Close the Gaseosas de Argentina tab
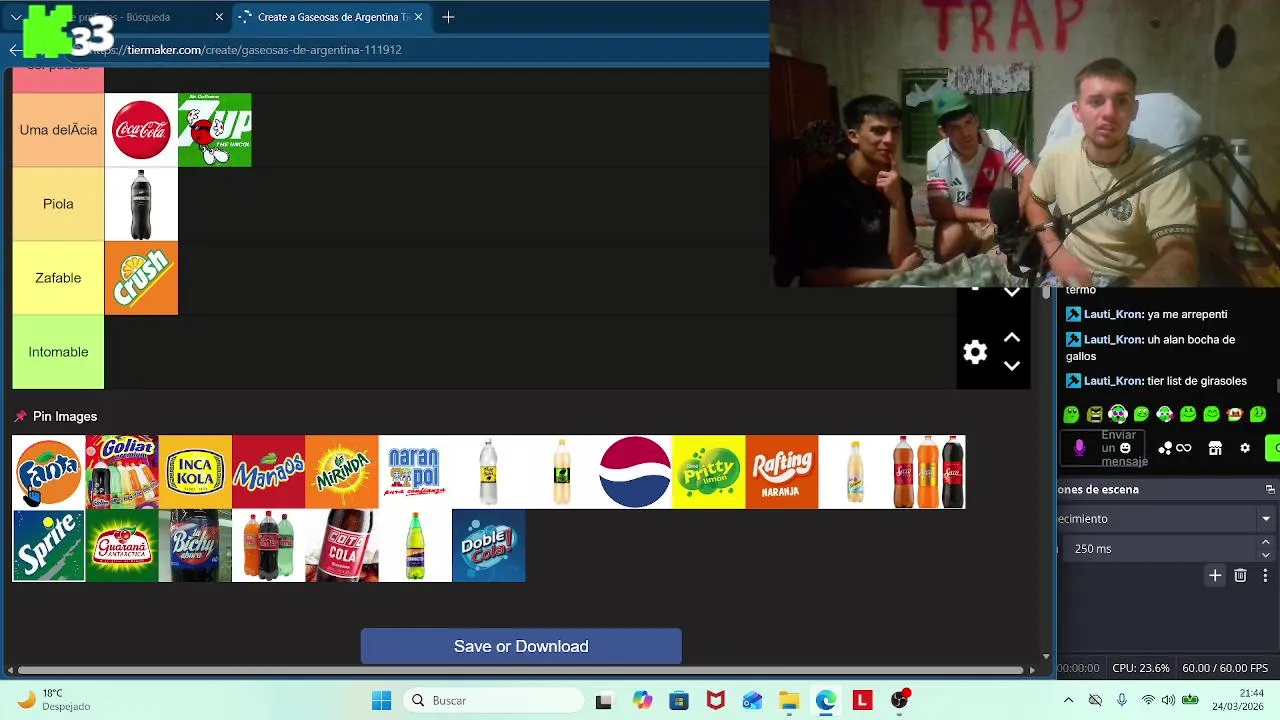 click(x=418, y=17)
